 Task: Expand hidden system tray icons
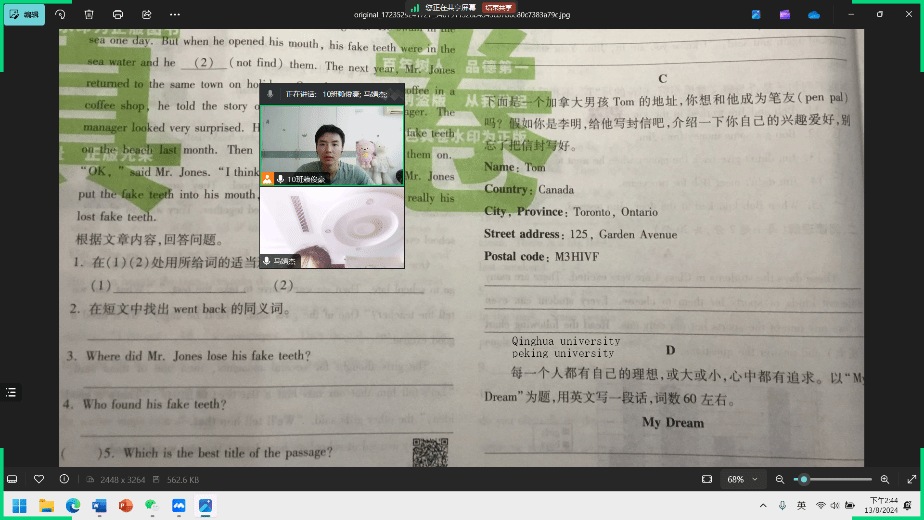(763, 506)
